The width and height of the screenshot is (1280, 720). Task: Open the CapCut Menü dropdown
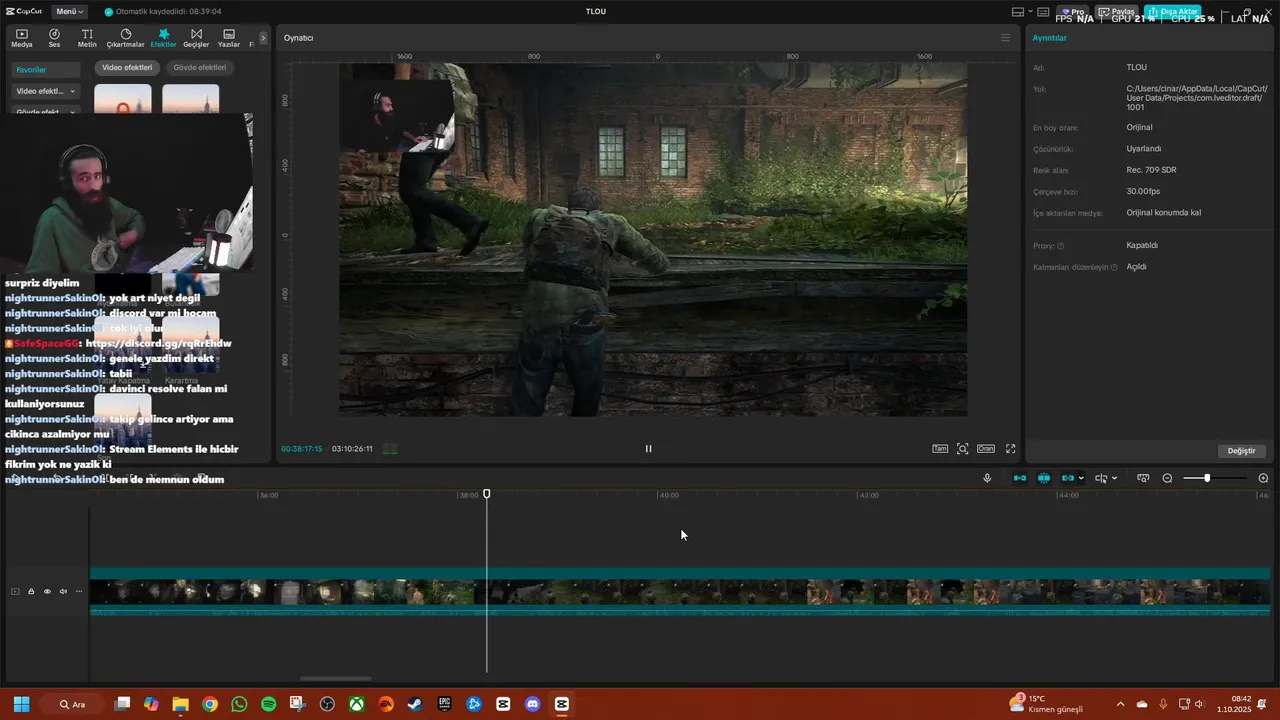pos(69,11)
